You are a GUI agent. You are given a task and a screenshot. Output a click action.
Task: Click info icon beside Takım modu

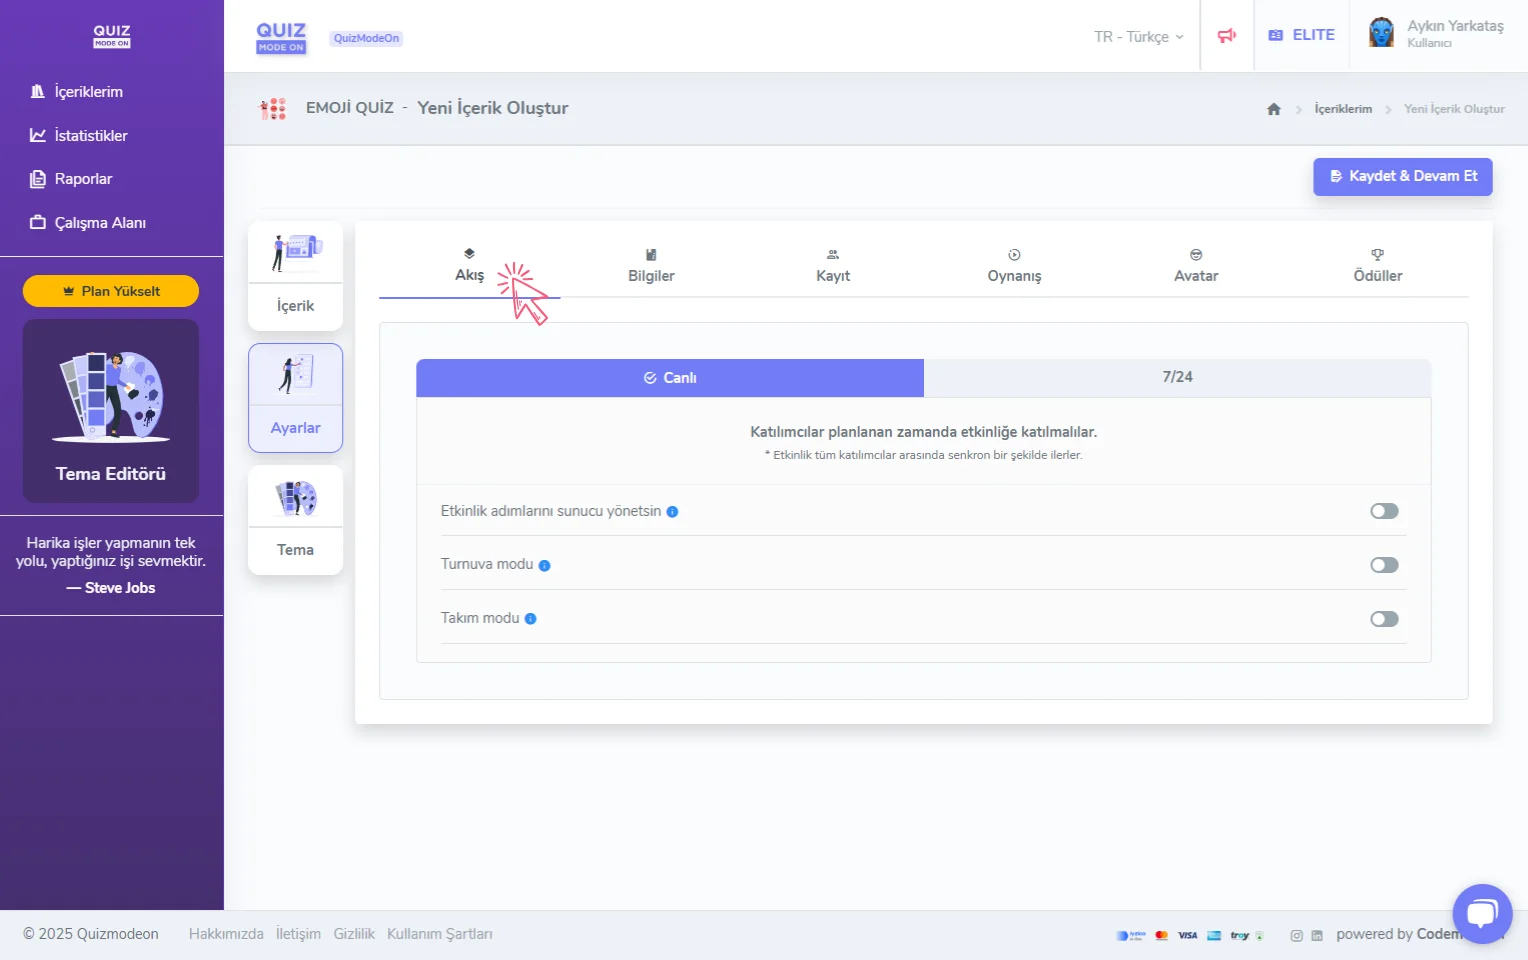coord(530,619)
